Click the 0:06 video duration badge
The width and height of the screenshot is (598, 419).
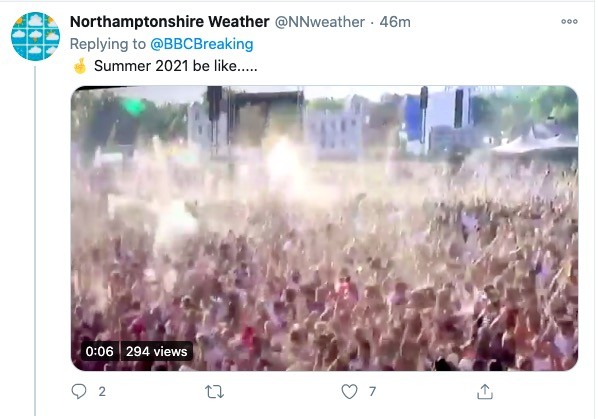(100, 351)
